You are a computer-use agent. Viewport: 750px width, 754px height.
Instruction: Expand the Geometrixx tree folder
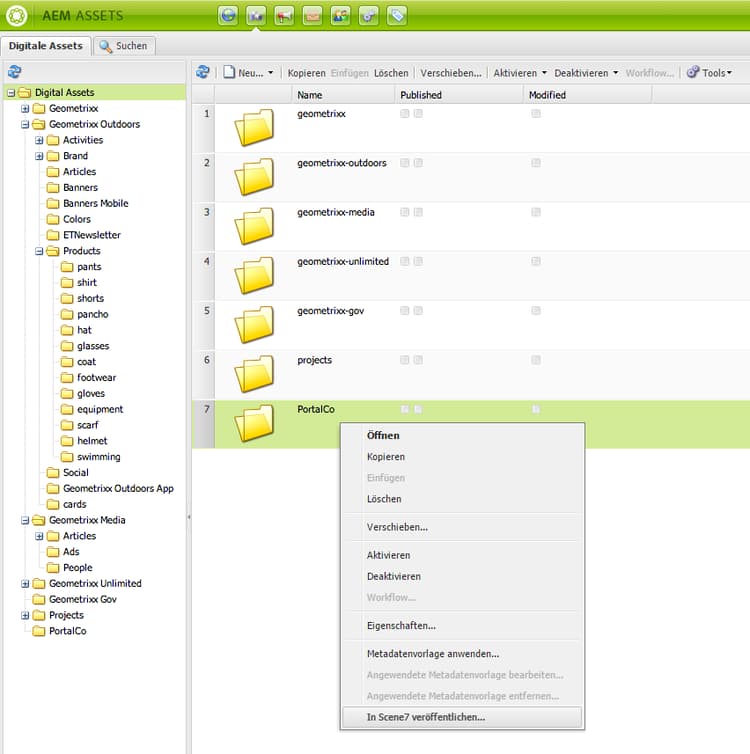coord(25,109)
